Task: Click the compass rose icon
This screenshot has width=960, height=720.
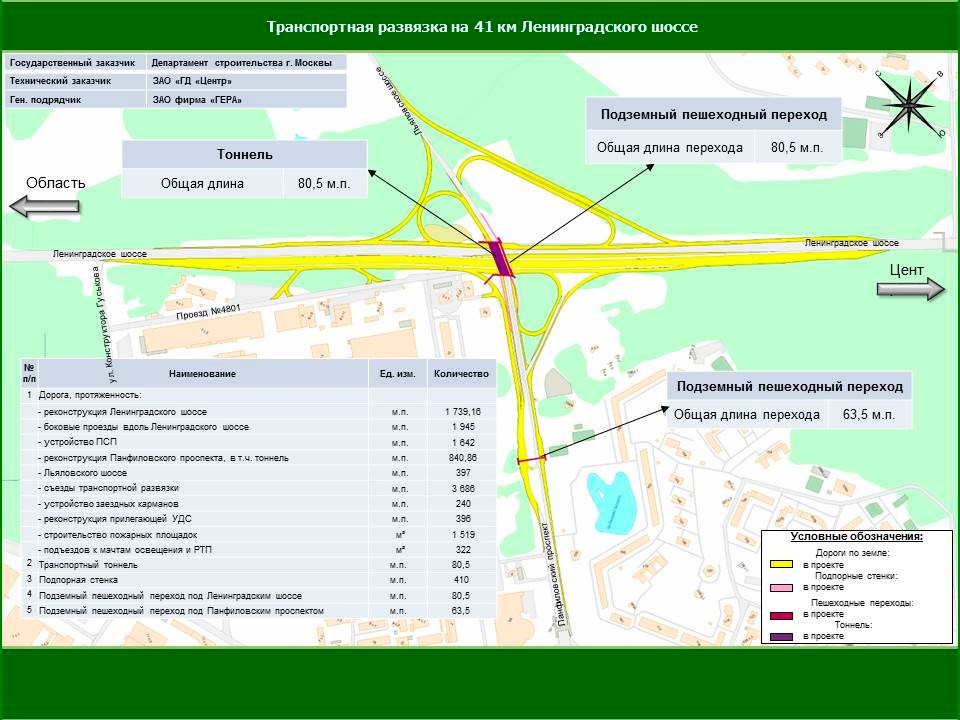Action: pyautogui.click(x=910, y=105)
